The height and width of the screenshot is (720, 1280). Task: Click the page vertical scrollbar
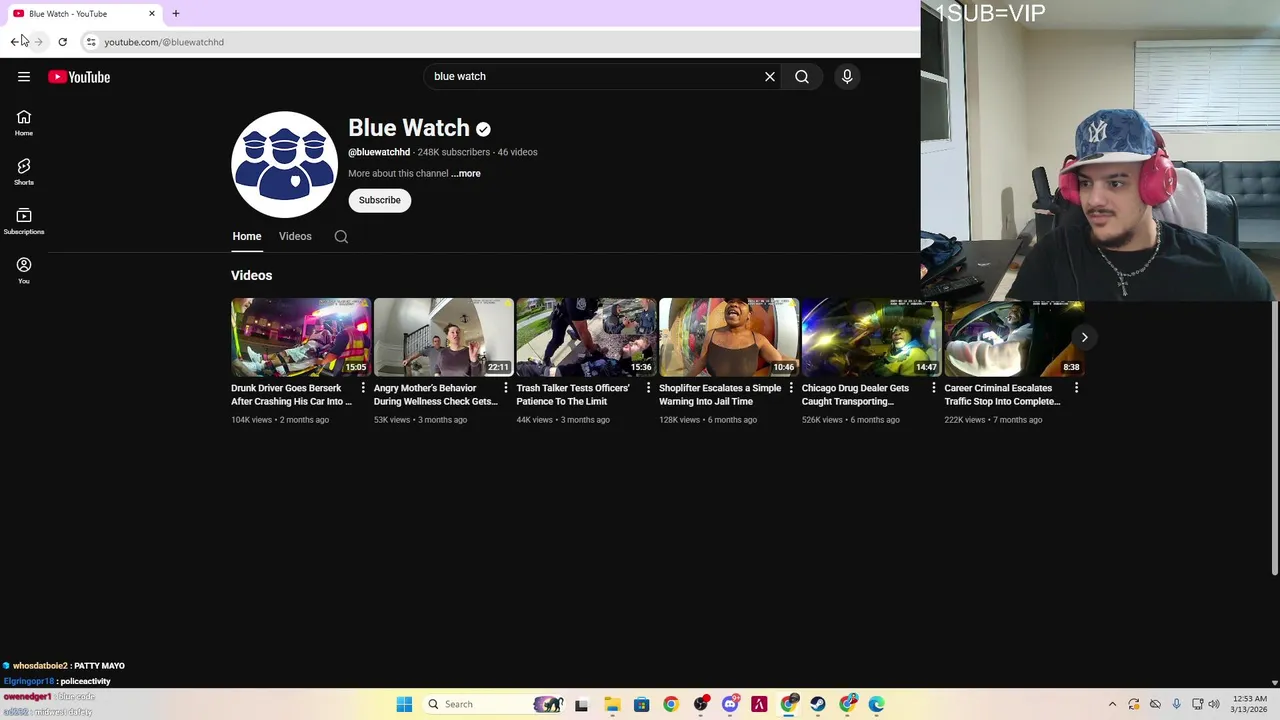click(x=1274, y=438)
